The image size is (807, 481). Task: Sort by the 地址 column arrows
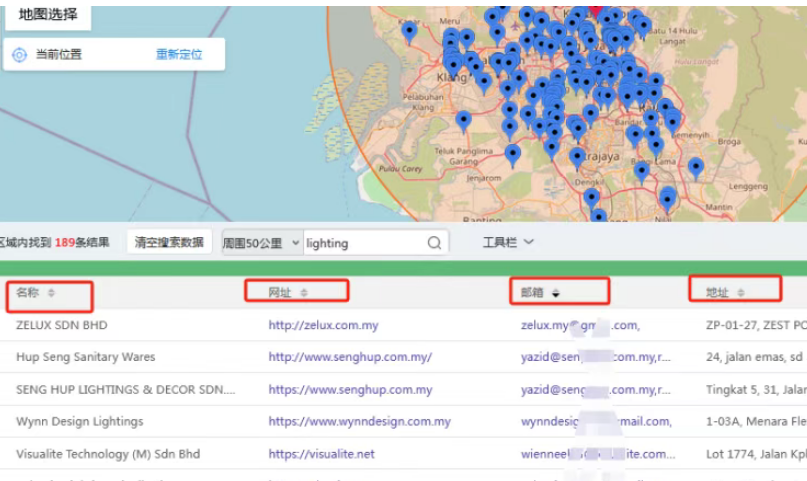coord(740,293)
